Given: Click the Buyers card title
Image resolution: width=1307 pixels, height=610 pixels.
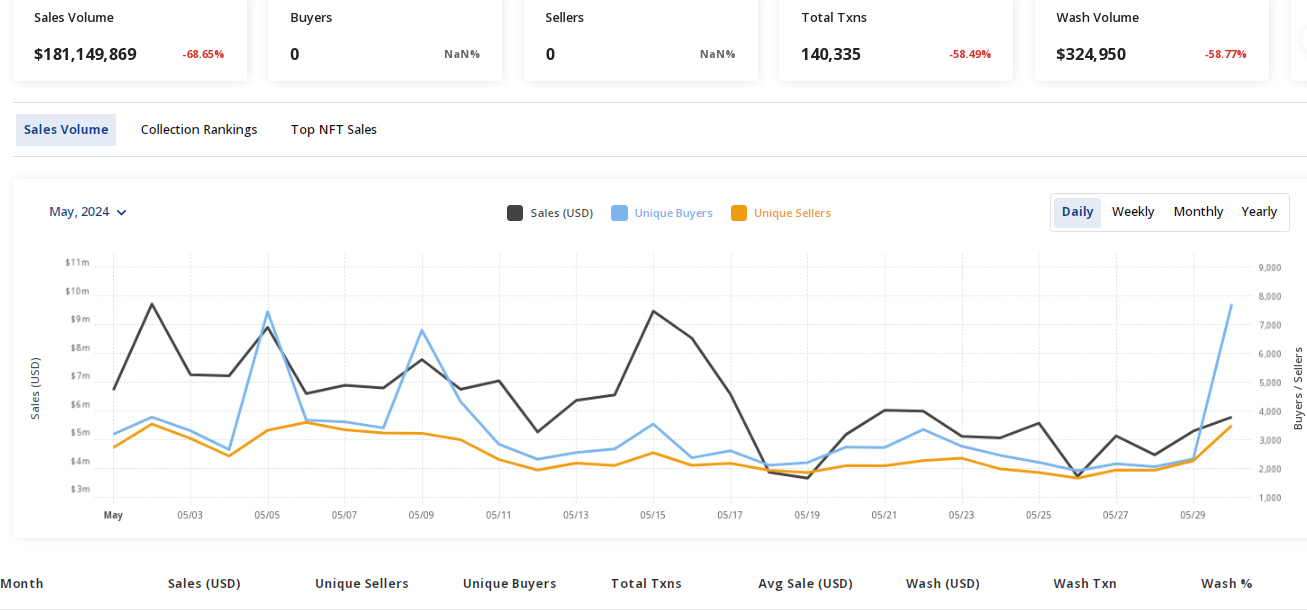Looking at the screenshot, I should click(311, 18).
